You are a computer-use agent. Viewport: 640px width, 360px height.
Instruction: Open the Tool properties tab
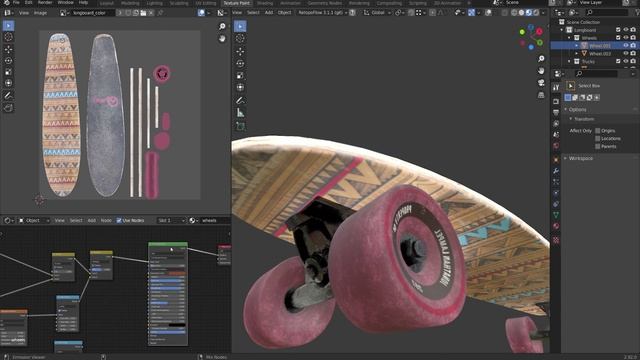coord(556,88)
